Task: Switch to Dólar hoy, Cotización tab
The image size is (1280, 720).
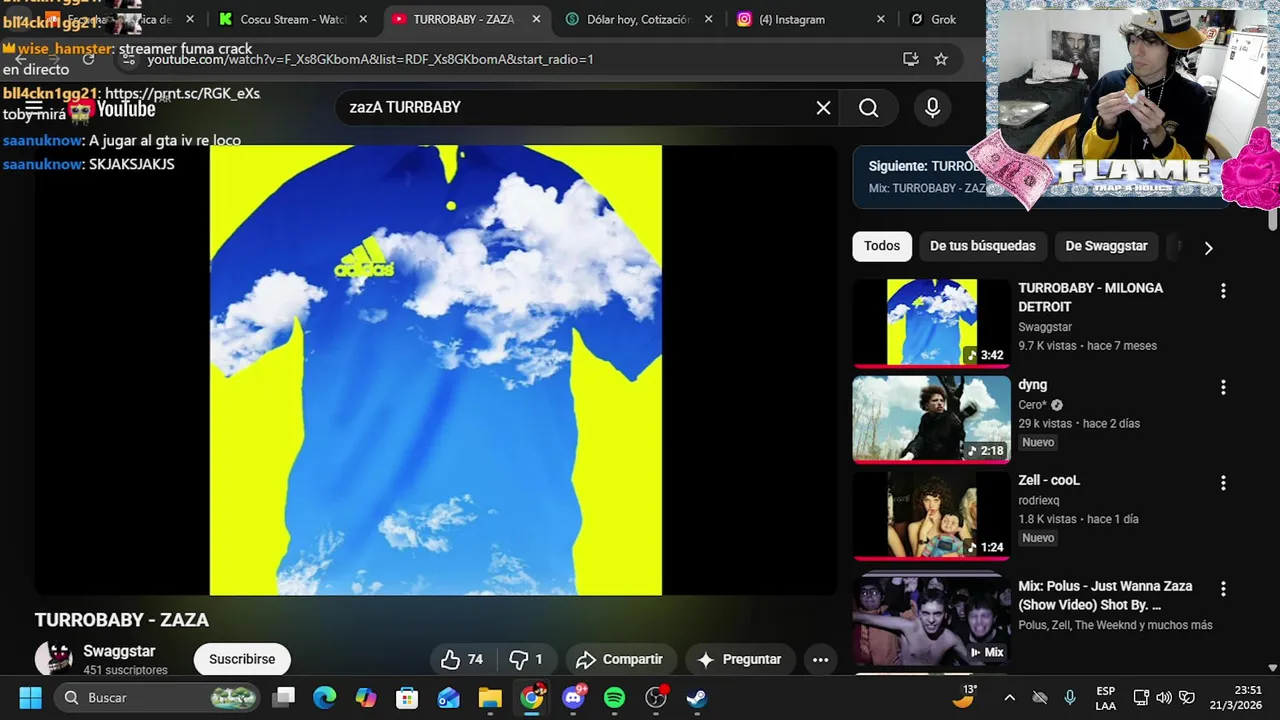Action: pos(640,19)
